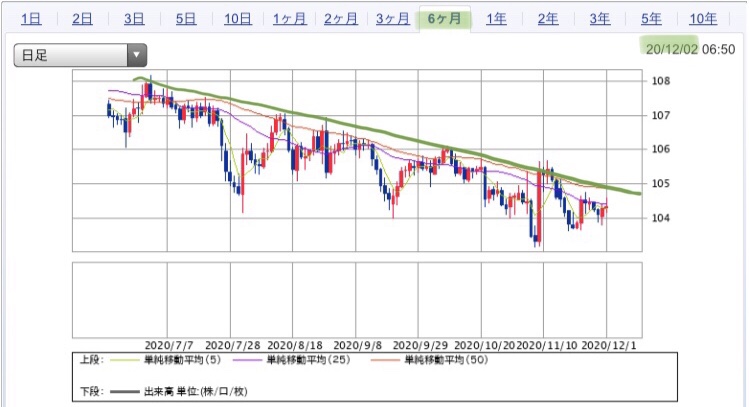Select the 1日 time range tab

point(31,18)
